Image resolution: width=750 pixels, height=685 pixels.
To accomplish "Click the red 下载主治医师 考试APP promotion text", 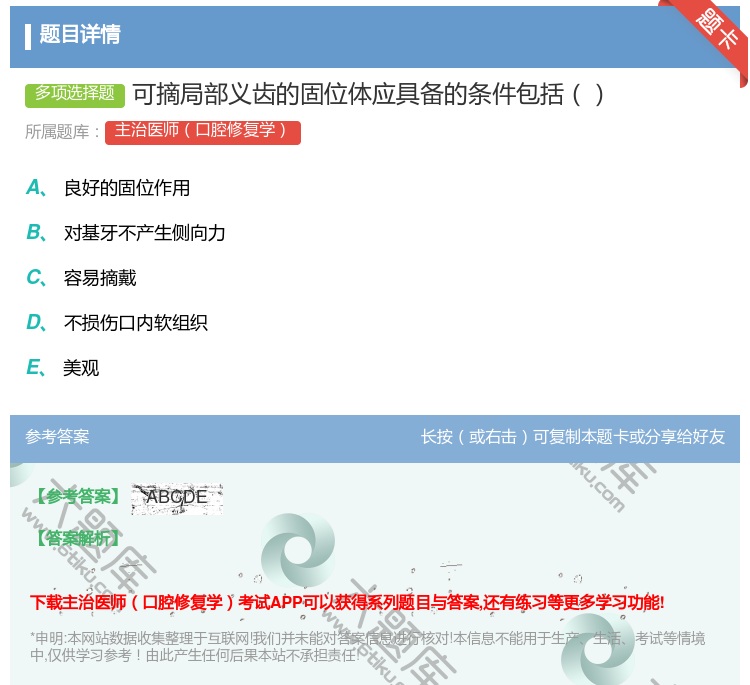I will [347, 602].
